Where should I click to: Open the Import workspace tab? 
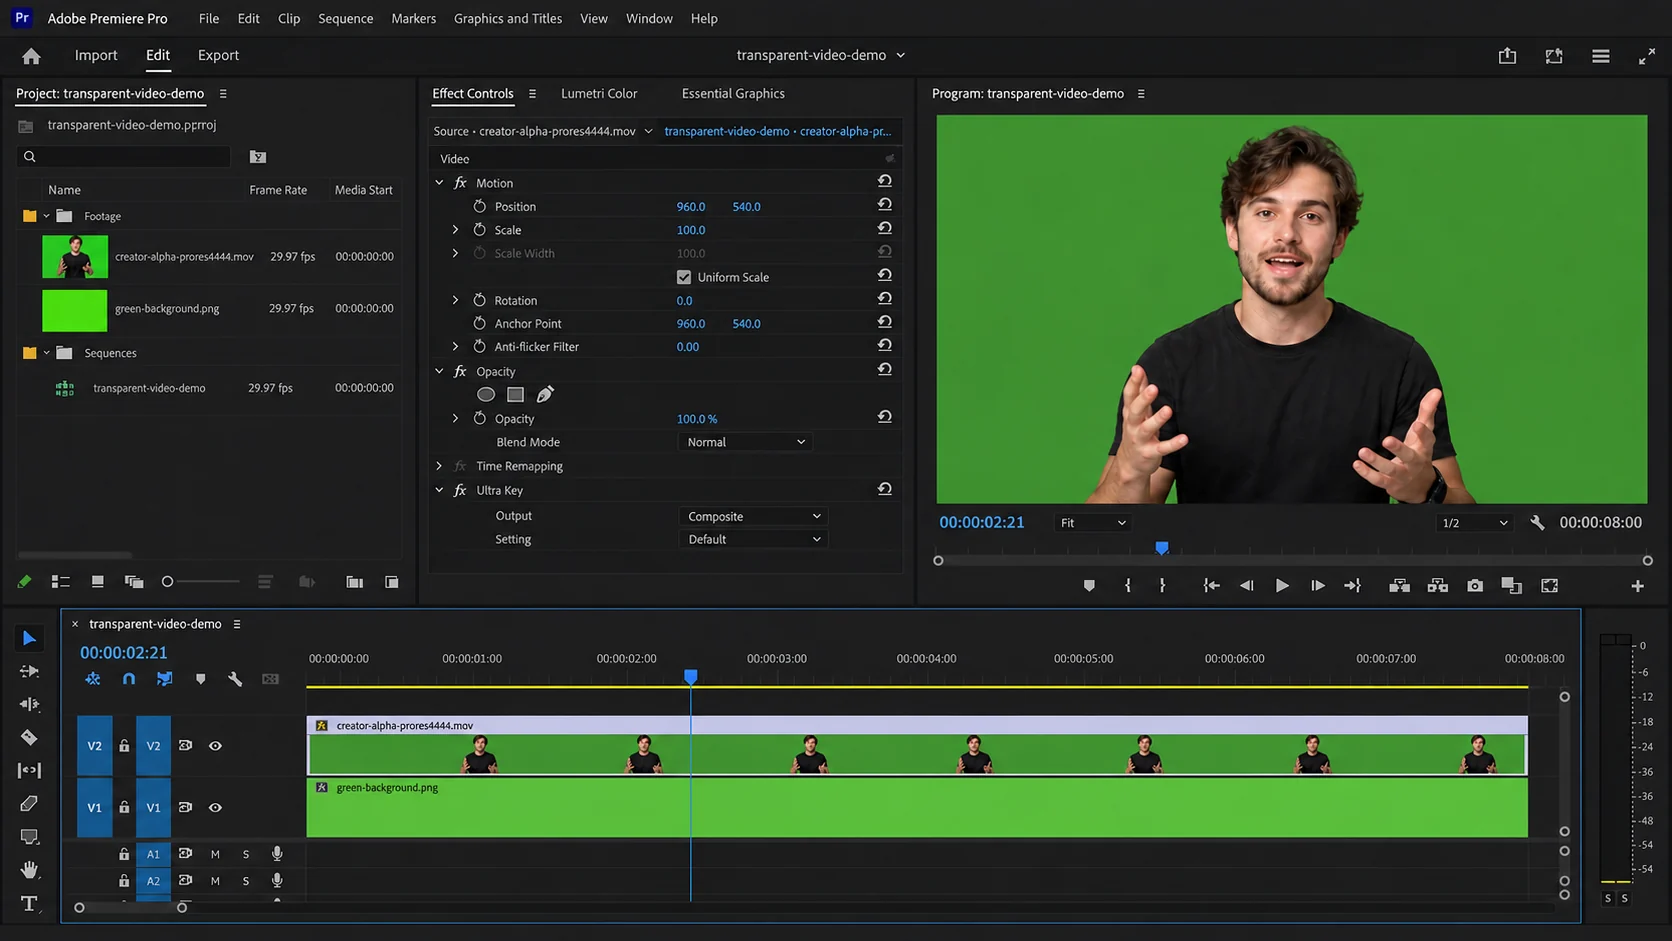coord(96,55)
